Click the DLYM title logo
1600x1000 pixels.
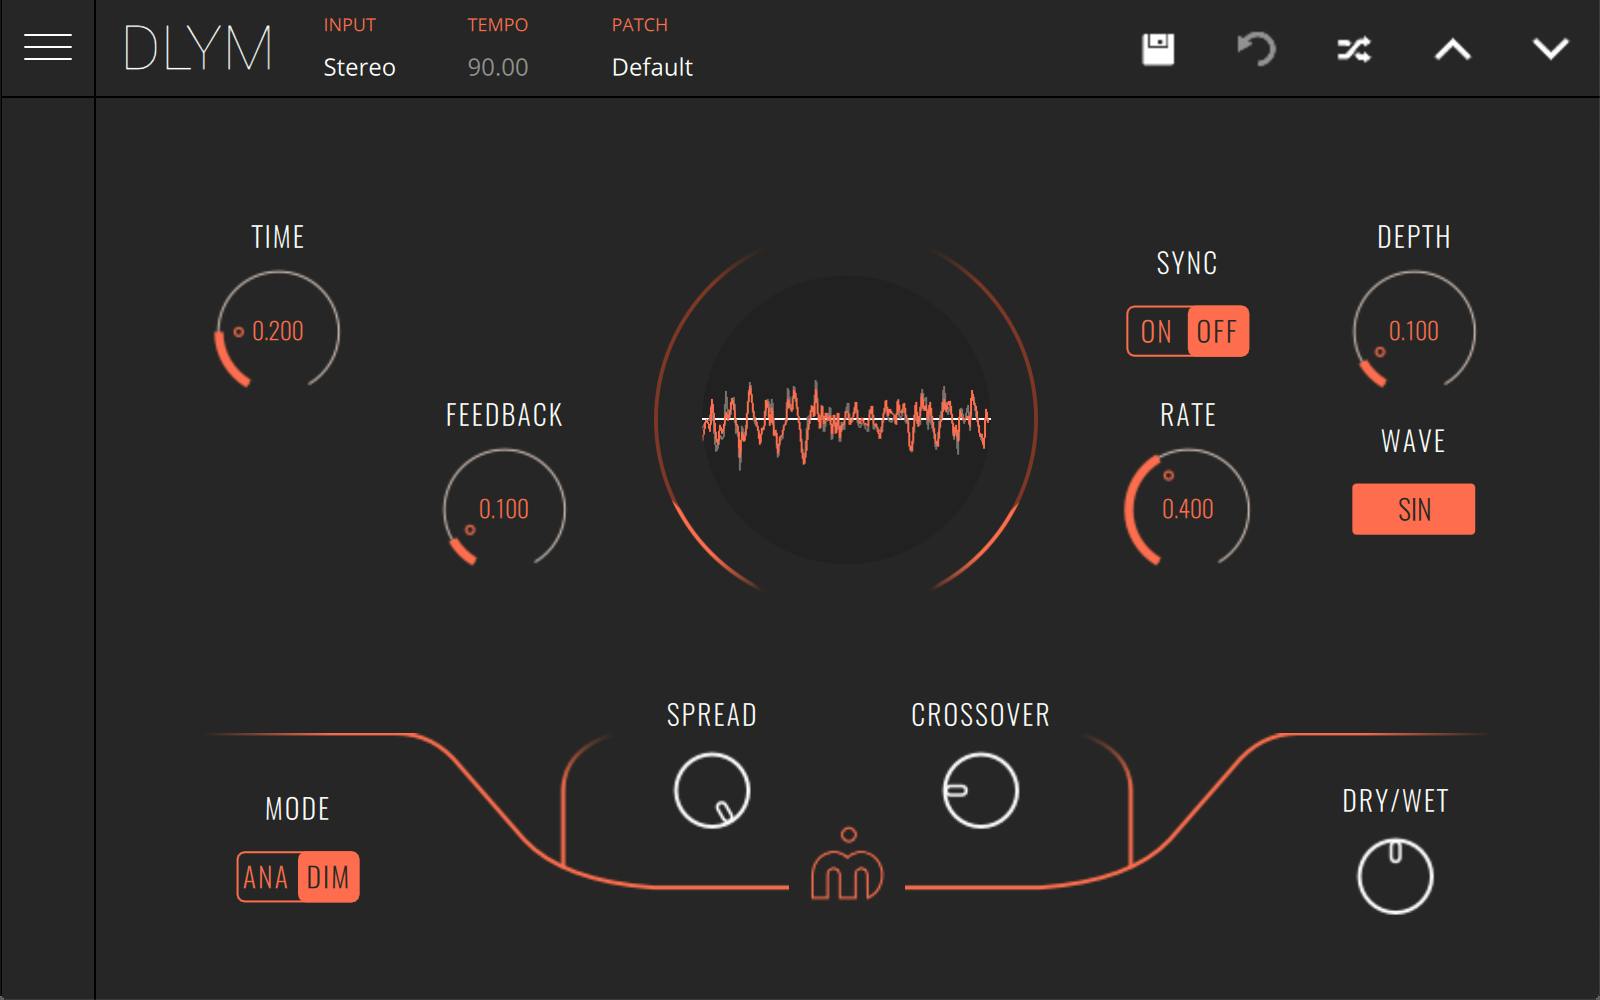[196, 47]
